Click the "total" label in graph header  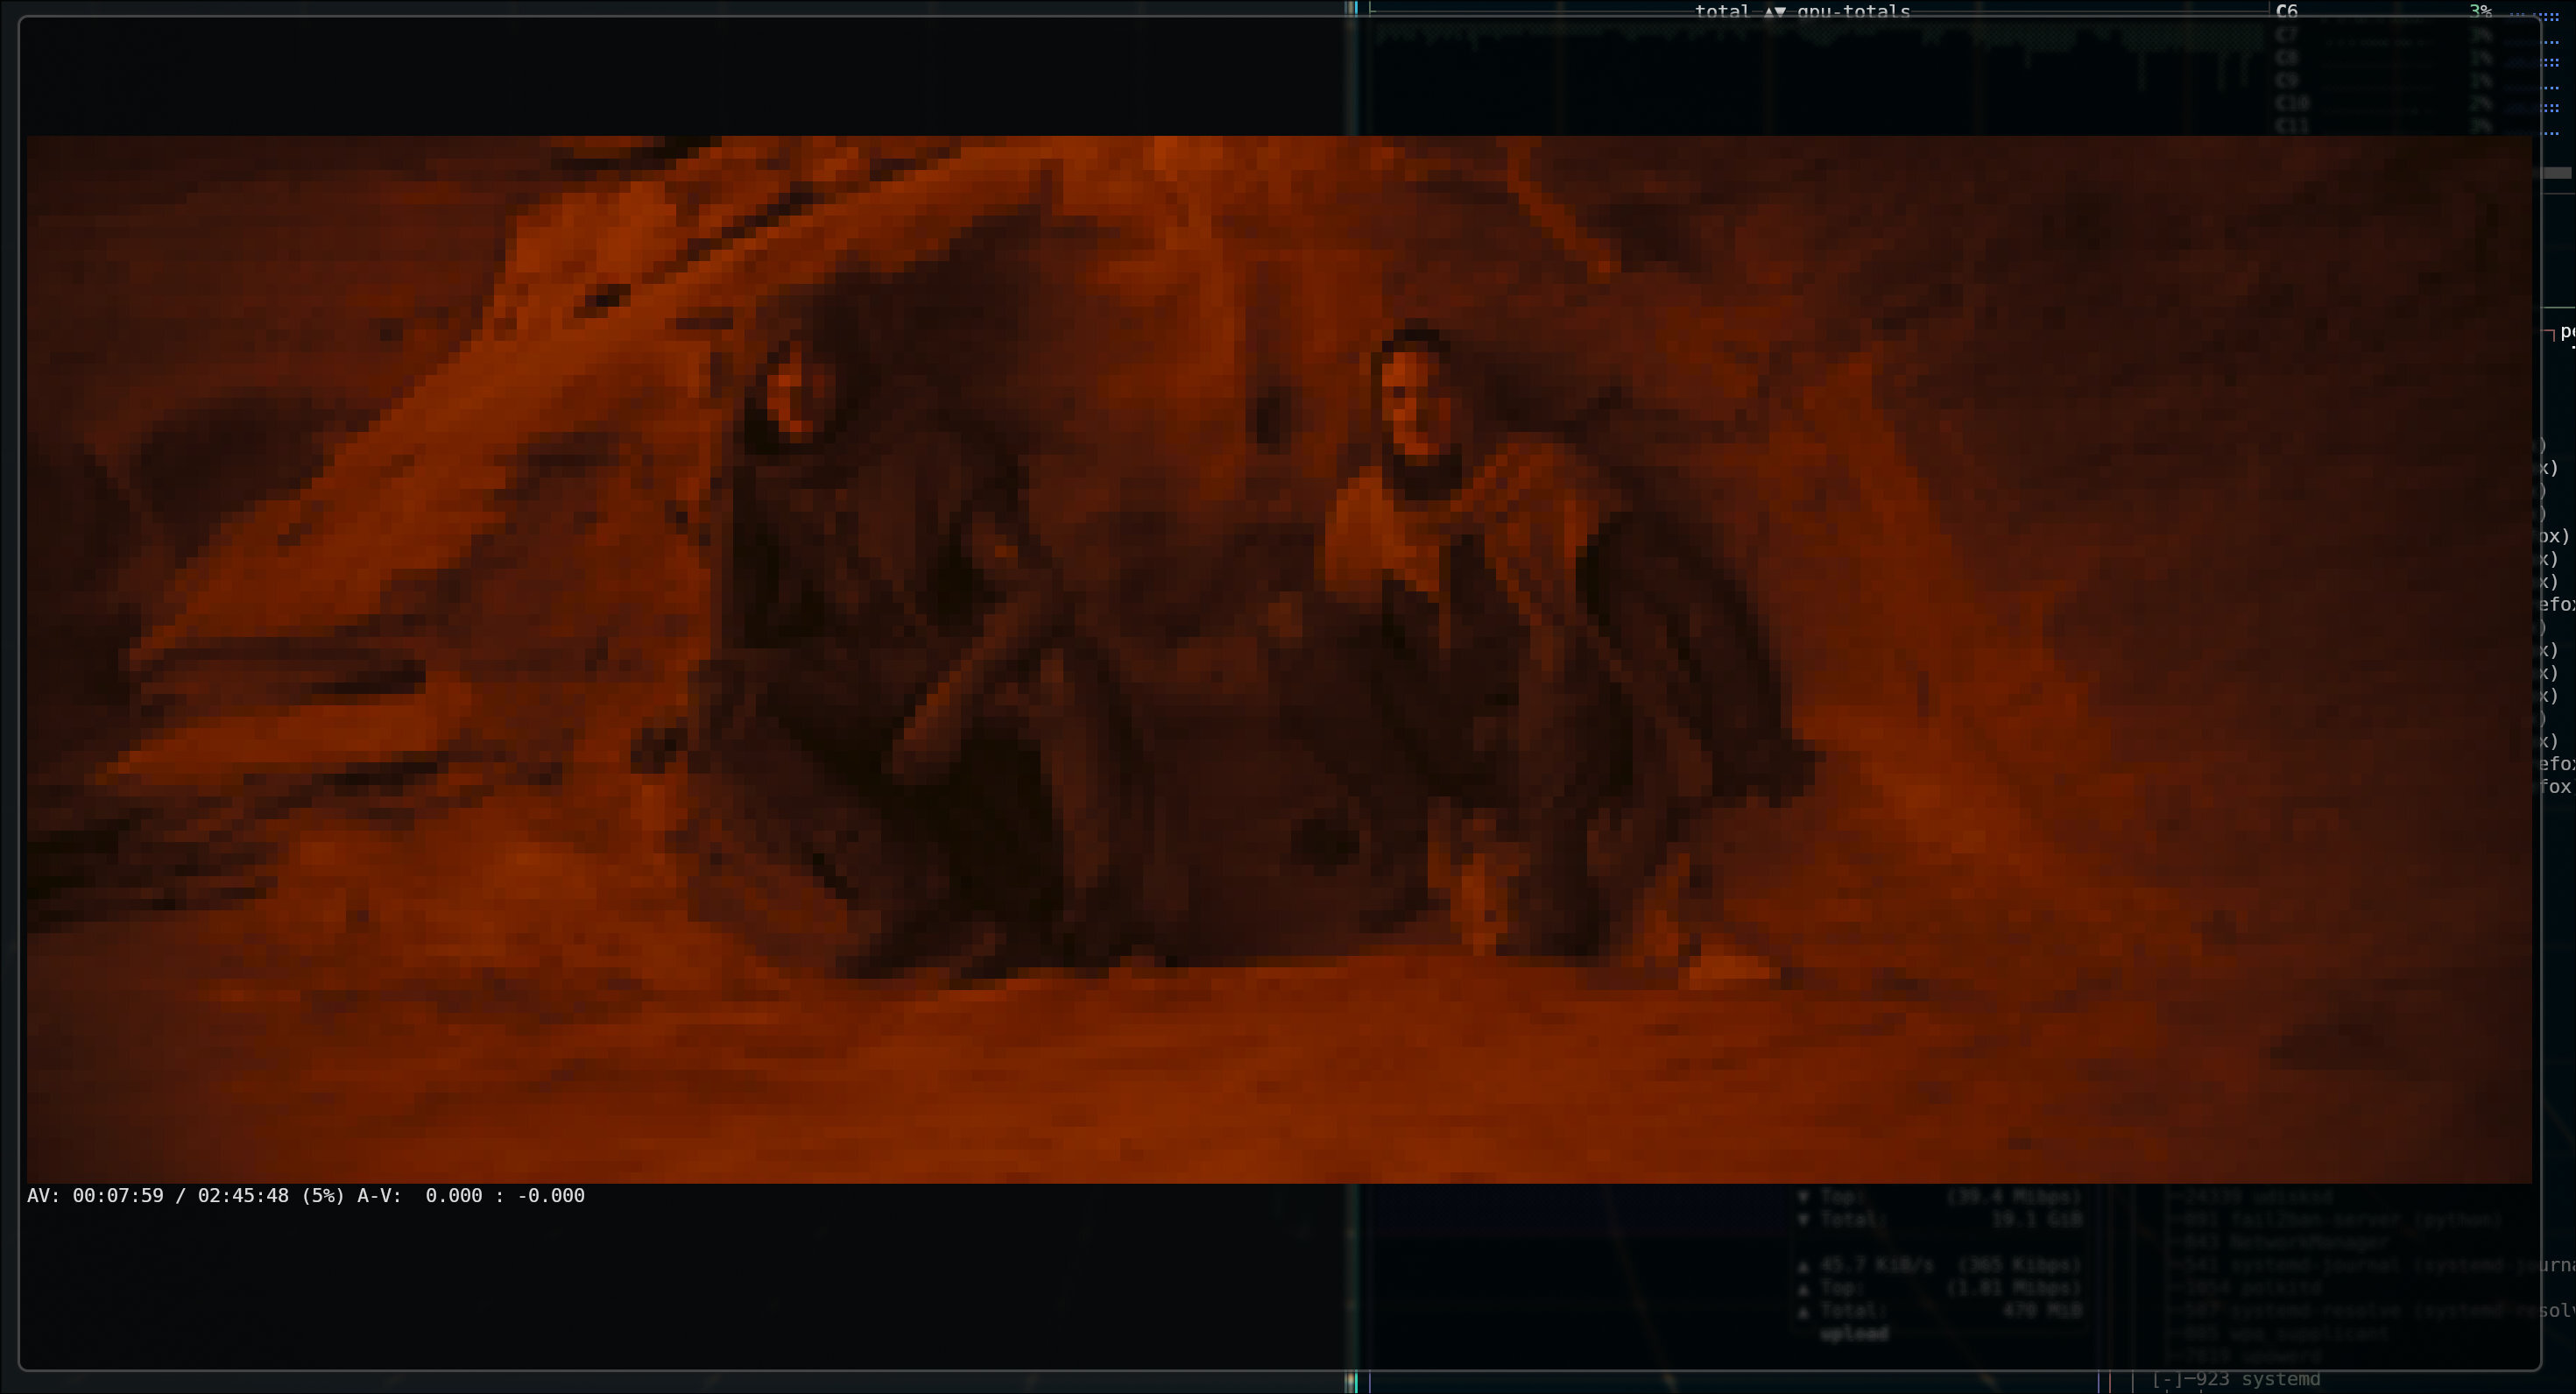click(x=1722, y=12)
